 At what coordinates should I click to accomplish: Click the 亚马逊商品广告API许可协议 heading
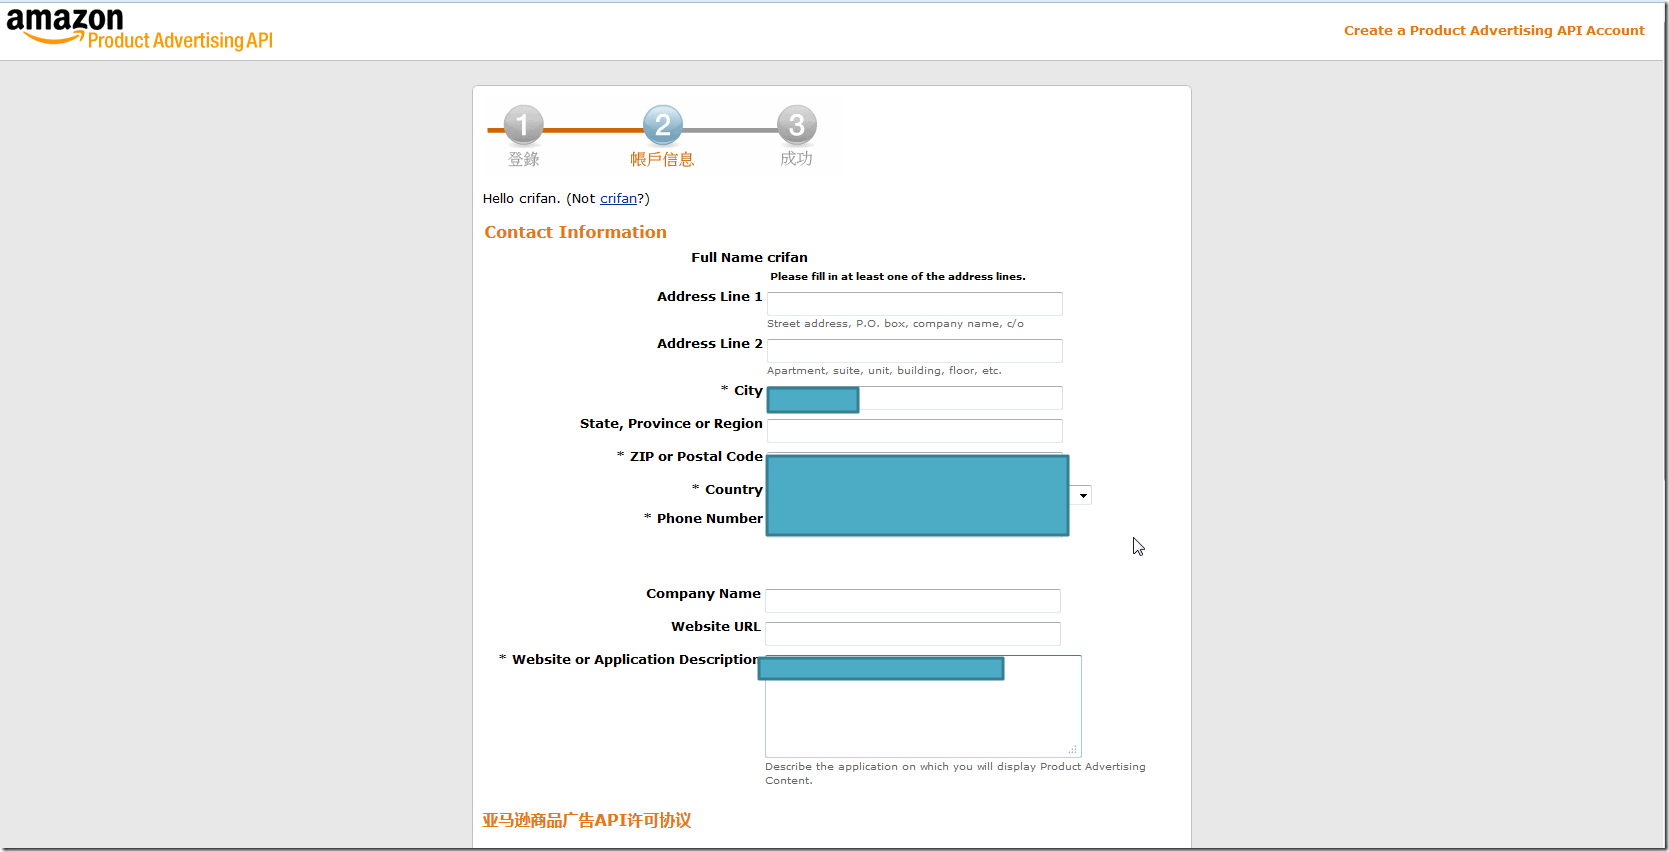pyautogui.click(x=587, y=820)
